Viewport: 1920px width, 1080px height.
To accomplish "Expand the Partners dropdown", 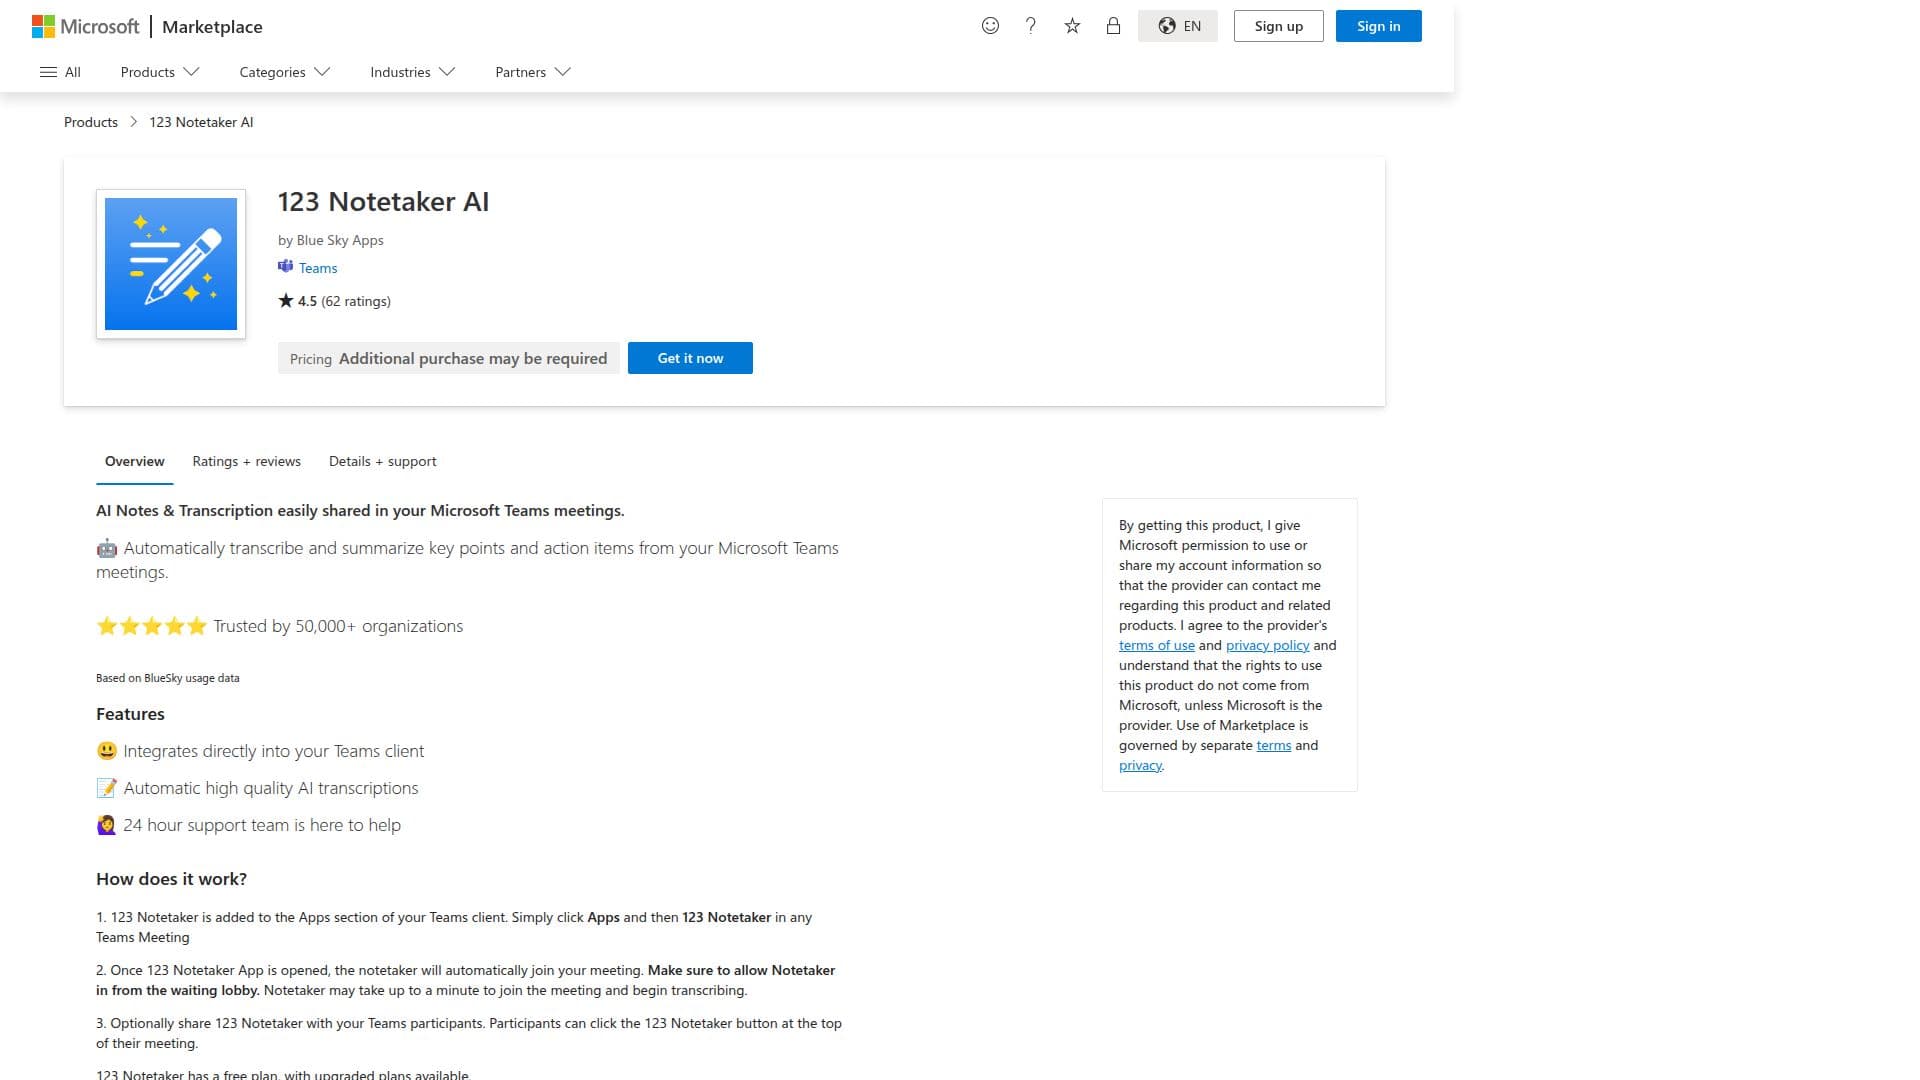I will (532, 72).
